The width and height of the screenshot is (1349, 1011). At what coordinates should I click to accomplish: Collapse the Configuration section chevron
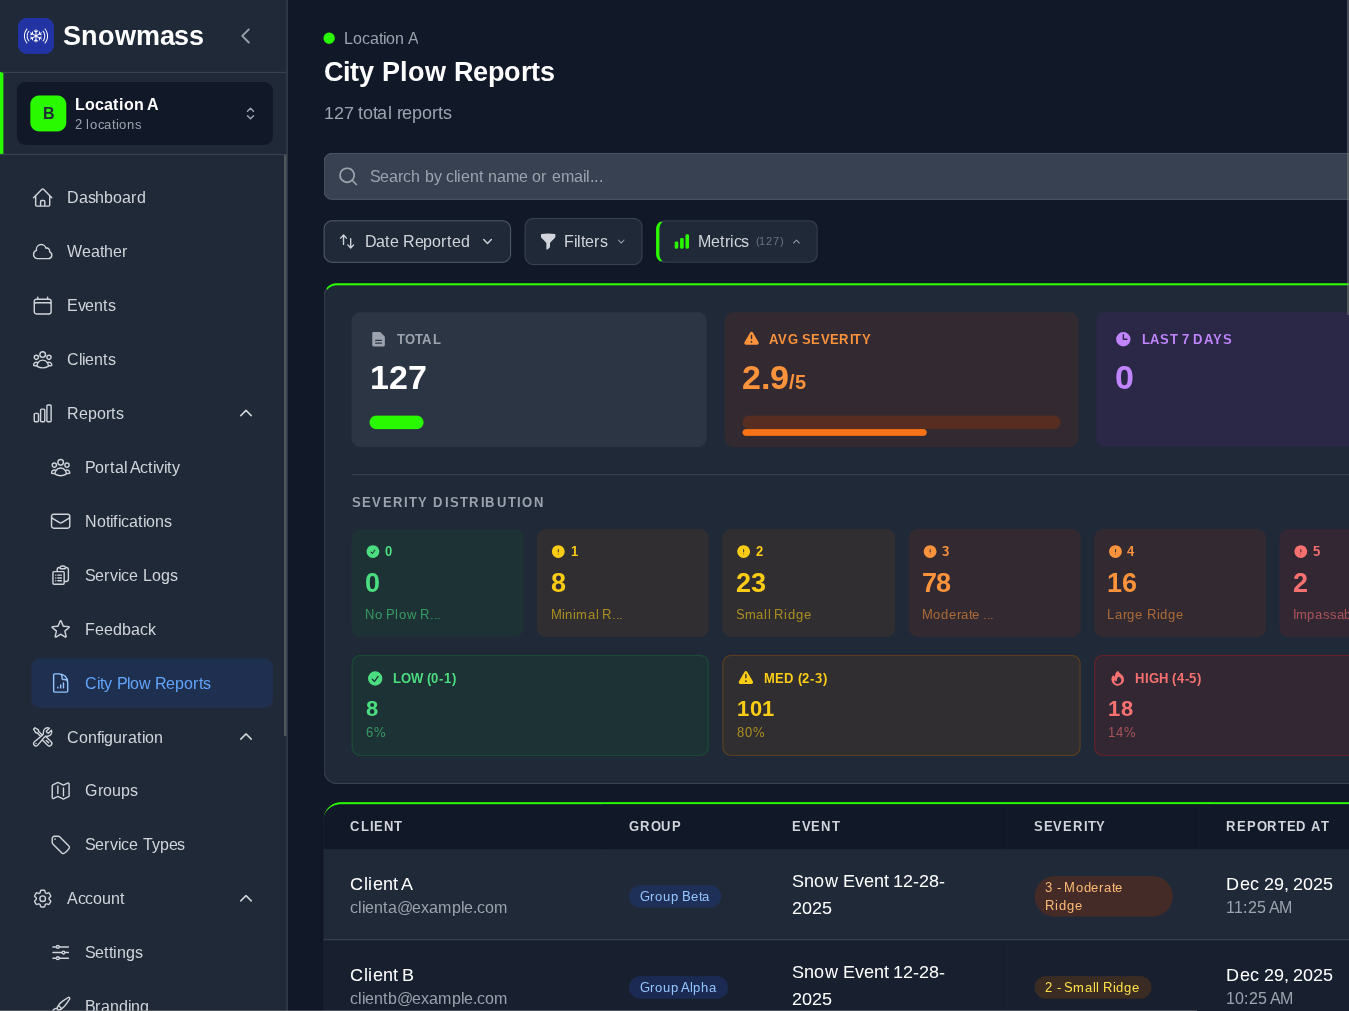click(x=246, y=737)
